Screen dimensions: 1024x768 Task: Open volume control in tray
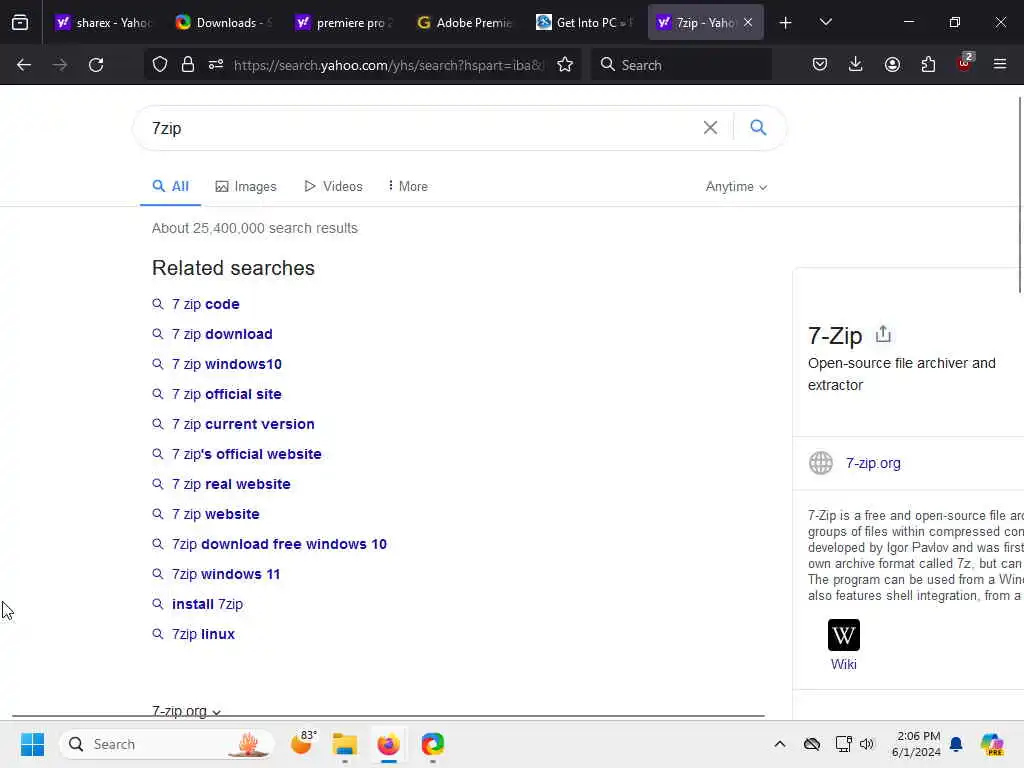867,744
